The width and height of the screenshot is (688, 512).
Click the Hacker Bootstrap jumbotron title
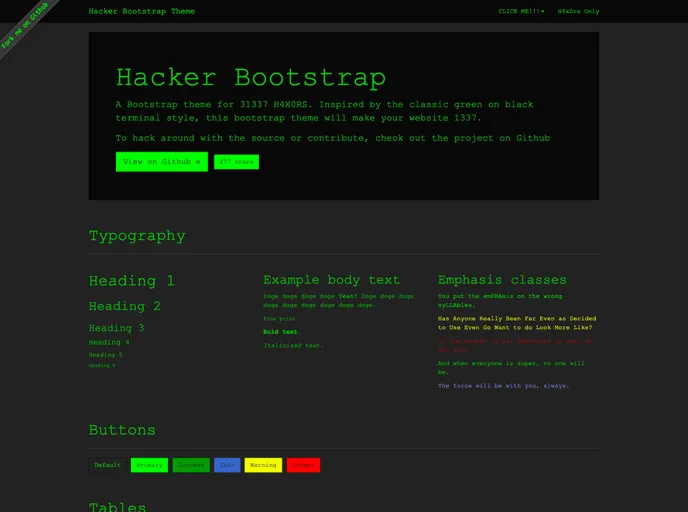[250, 77]
